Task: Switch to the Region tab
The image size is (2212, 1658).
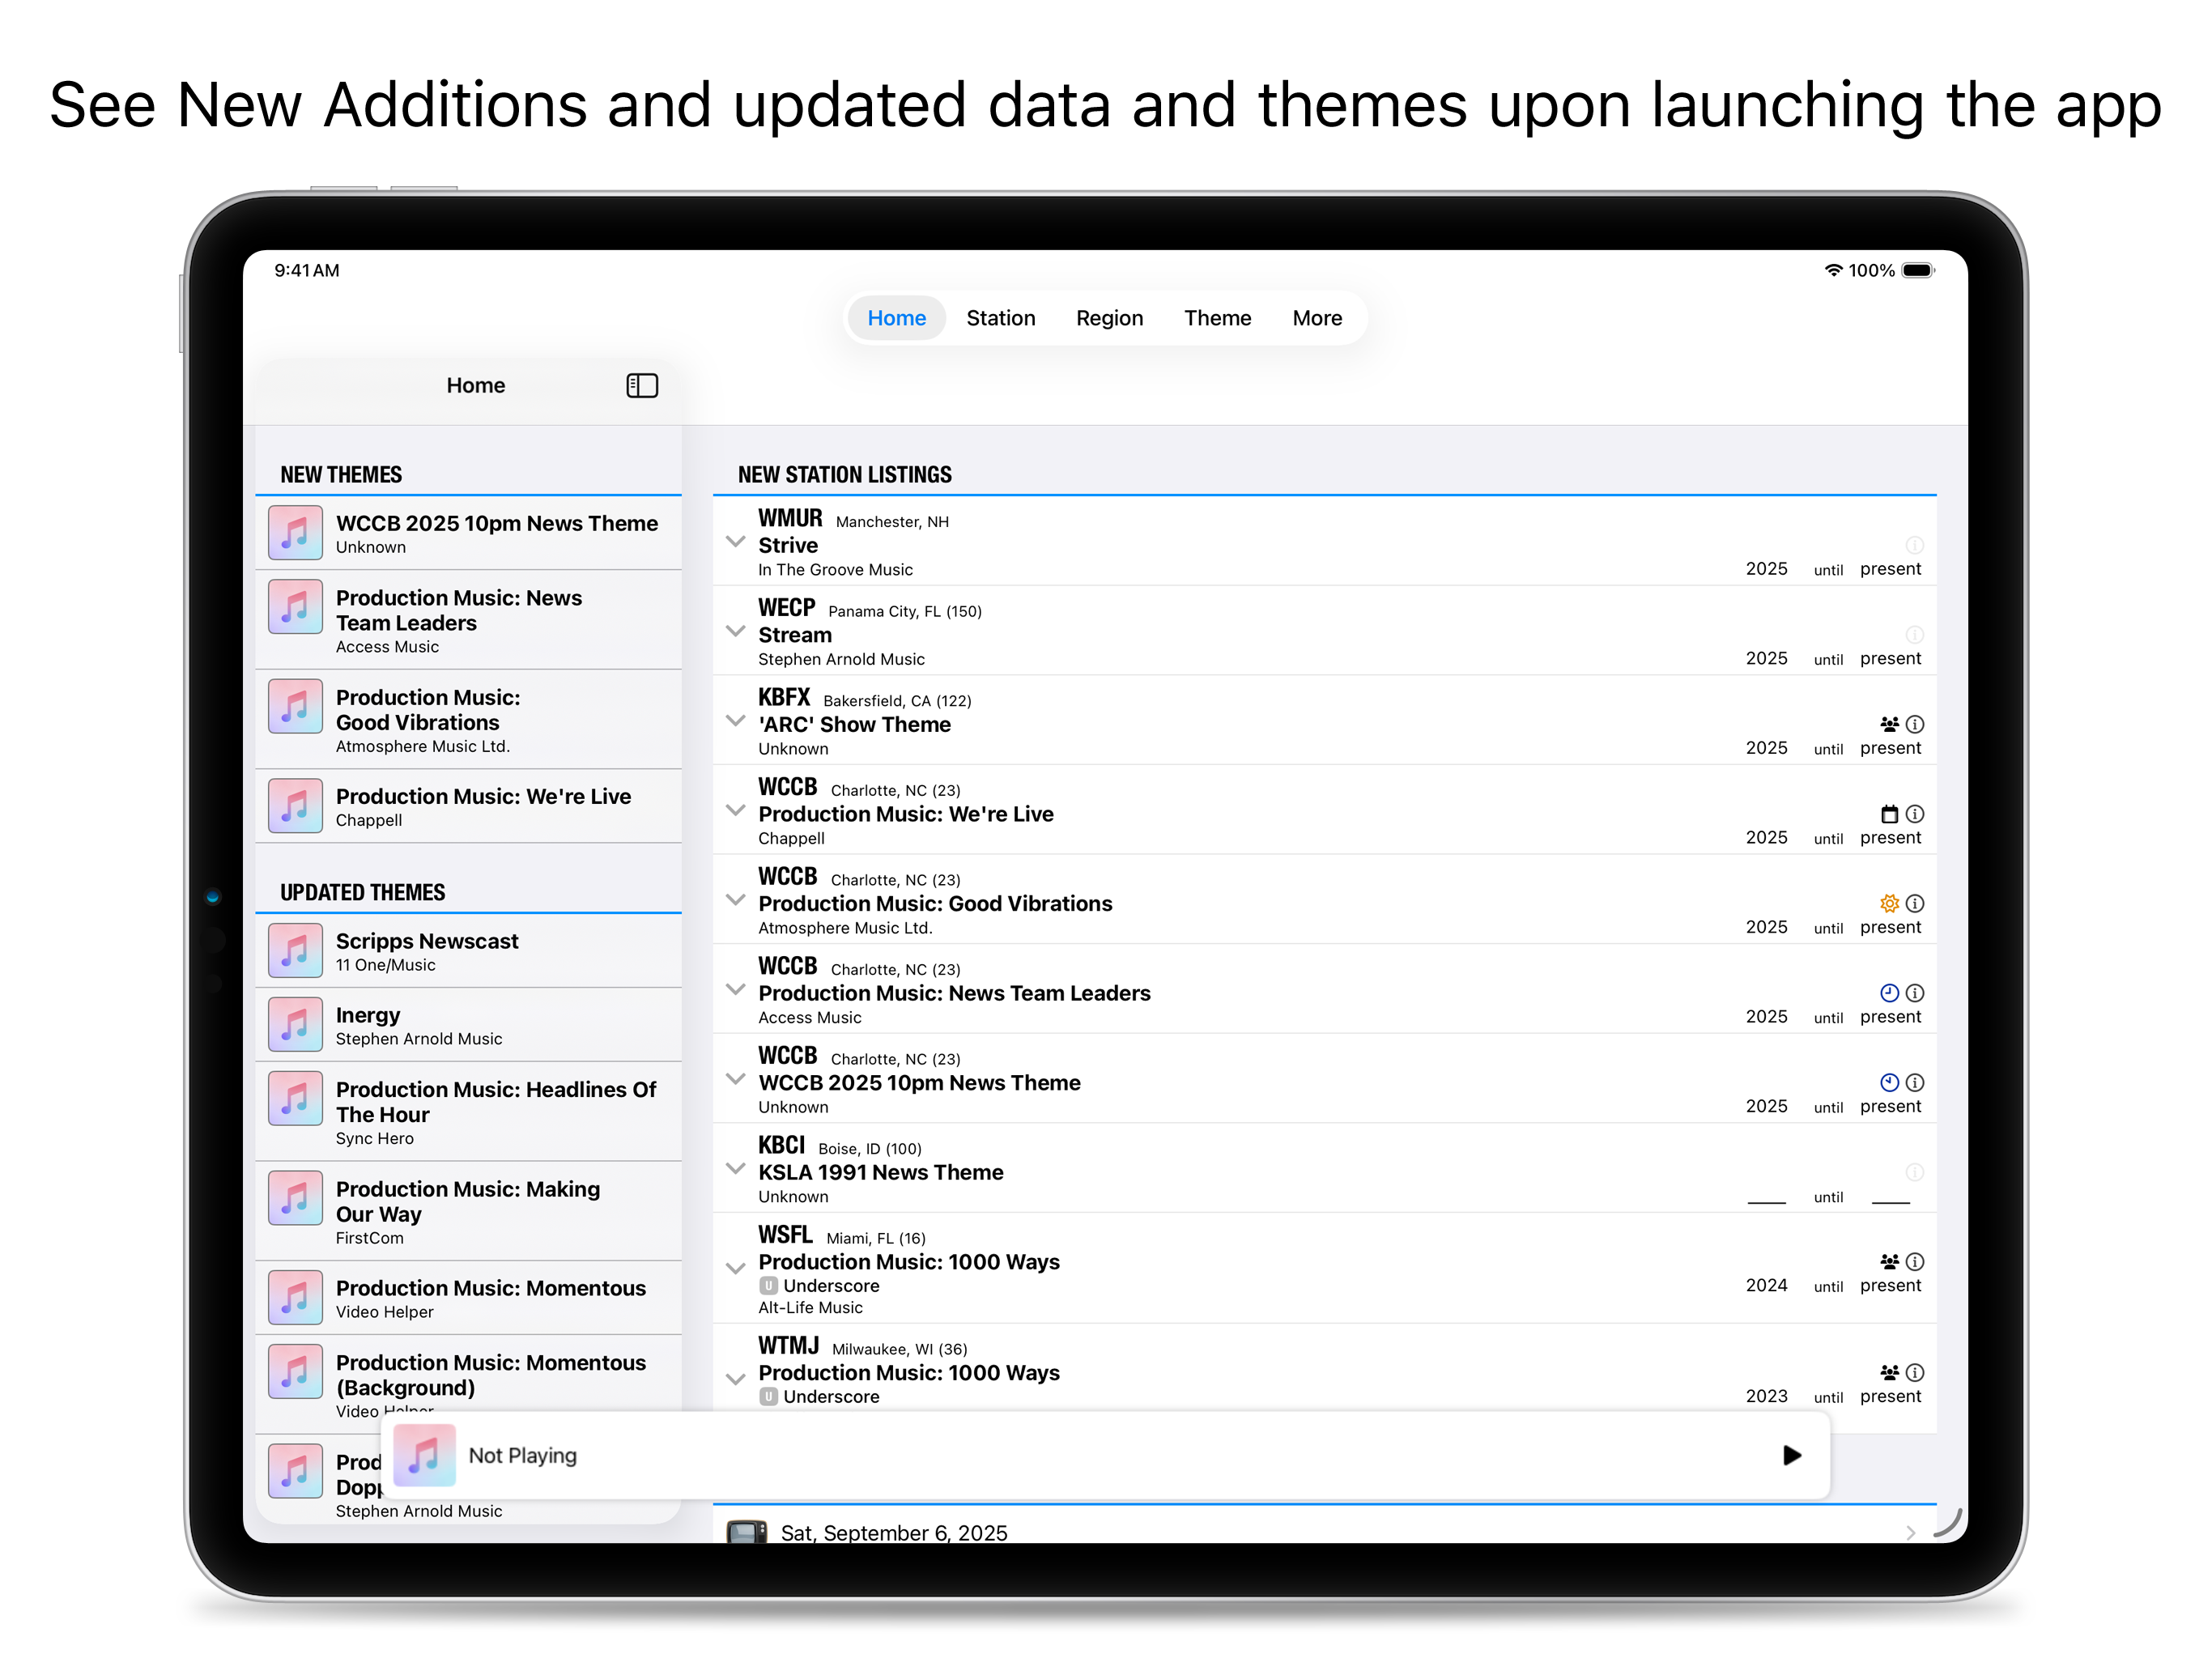Action: point(1109,318)
